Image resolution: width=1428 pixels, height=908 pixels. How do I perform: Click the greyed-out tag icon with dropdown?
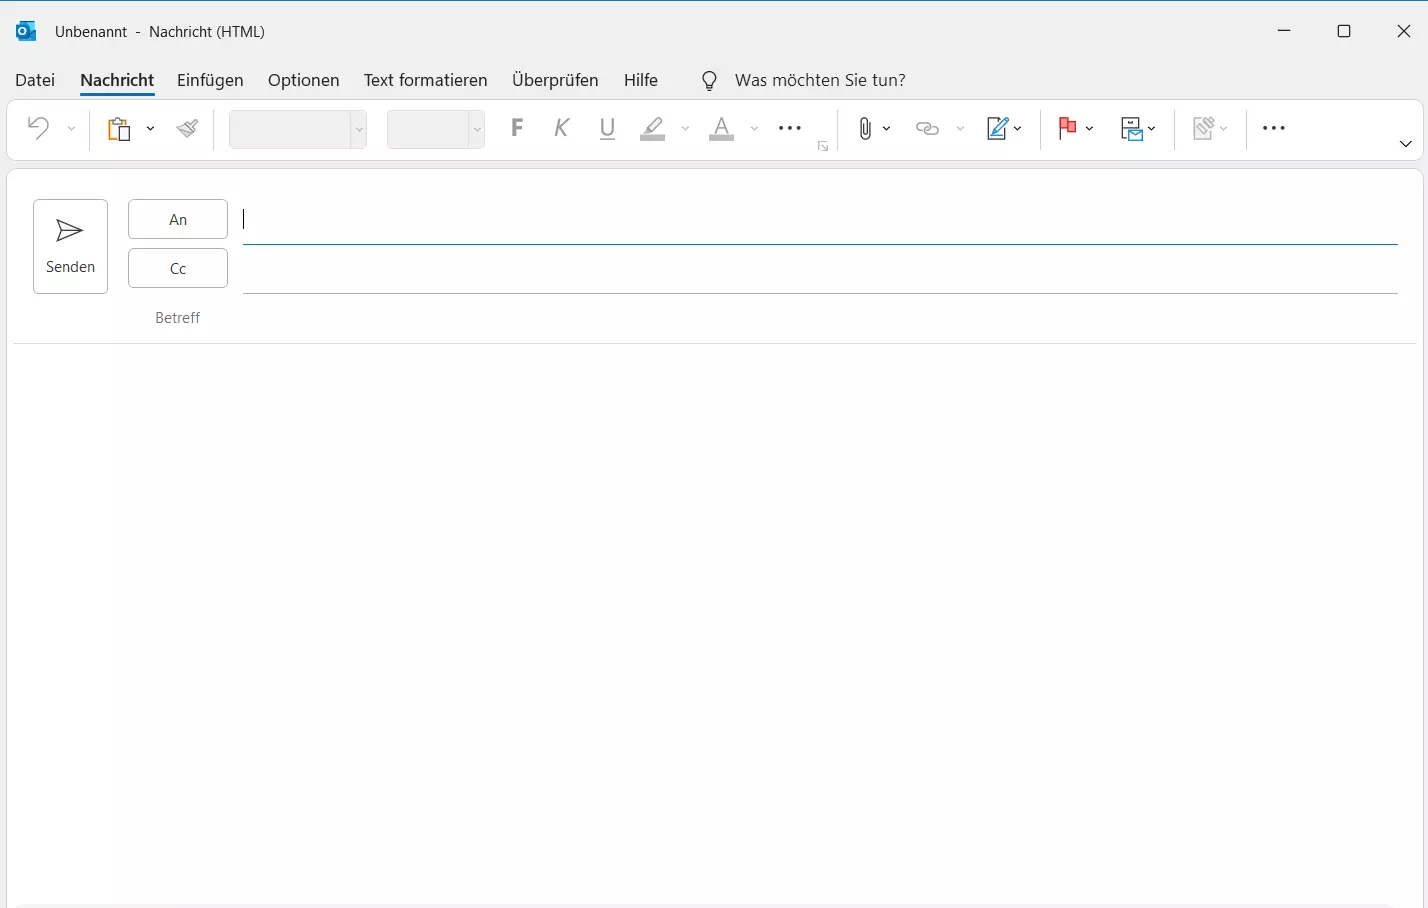pyautogui.click(x=1210, y=128)
